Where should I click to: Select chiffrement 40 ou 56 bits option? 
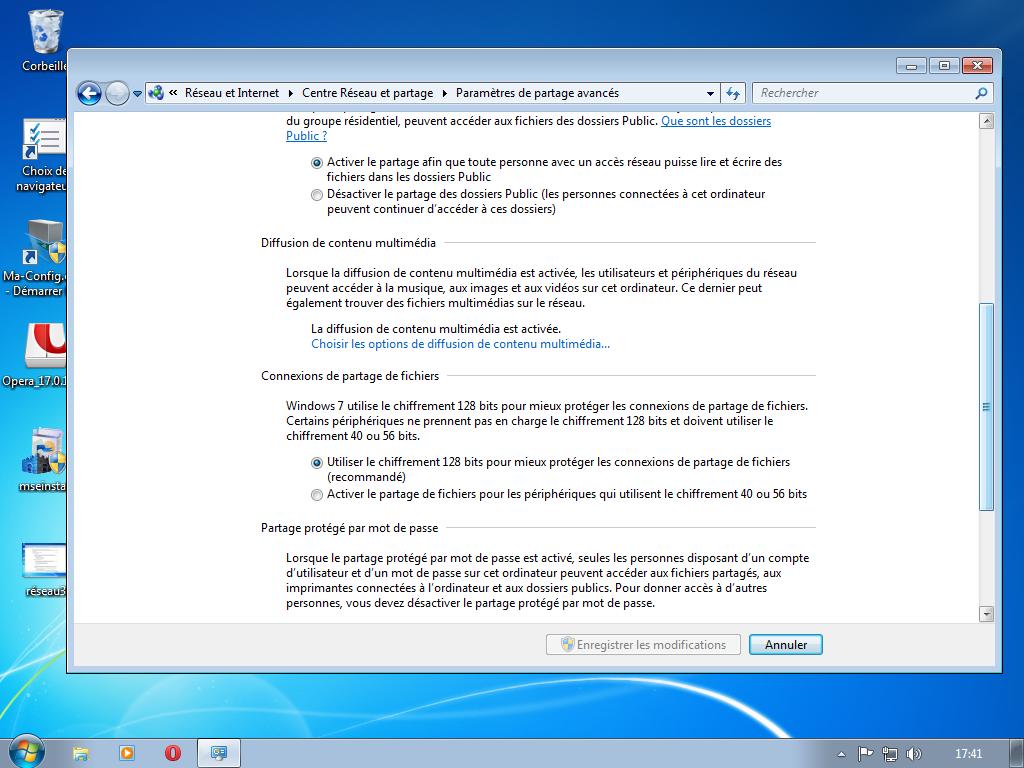click(317, 495)
